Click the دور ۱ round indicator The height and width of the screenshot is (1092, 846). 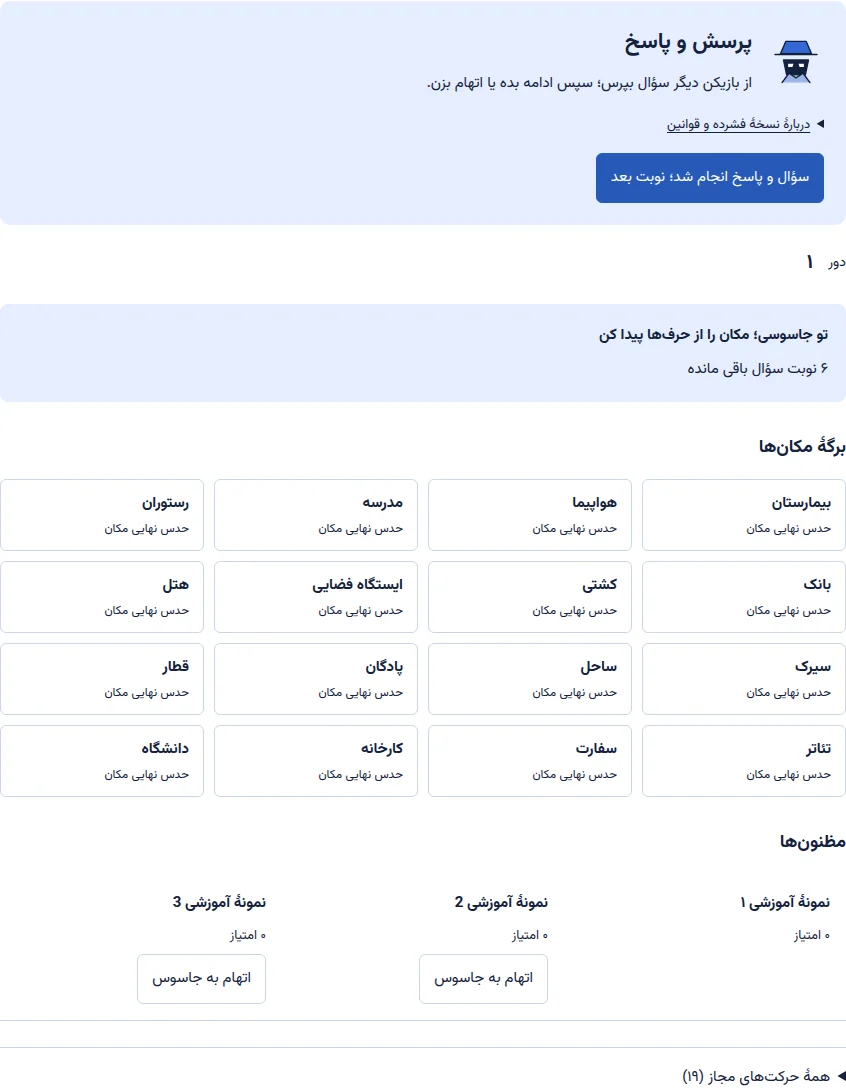826,263
